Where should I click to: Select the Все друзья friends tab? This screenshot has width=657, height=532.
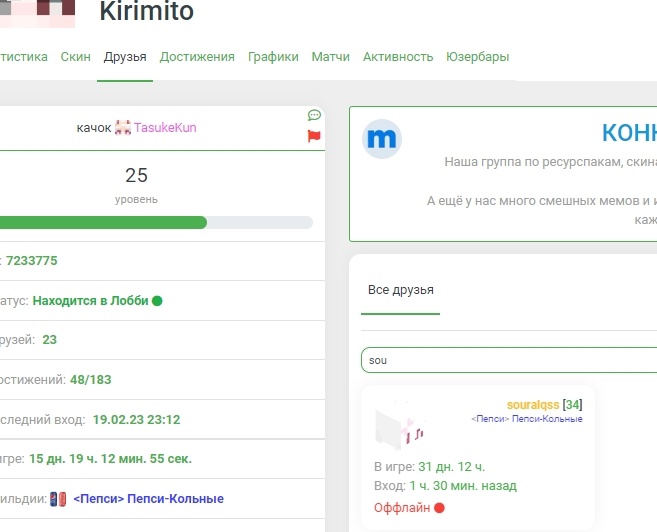pos(401,290)
